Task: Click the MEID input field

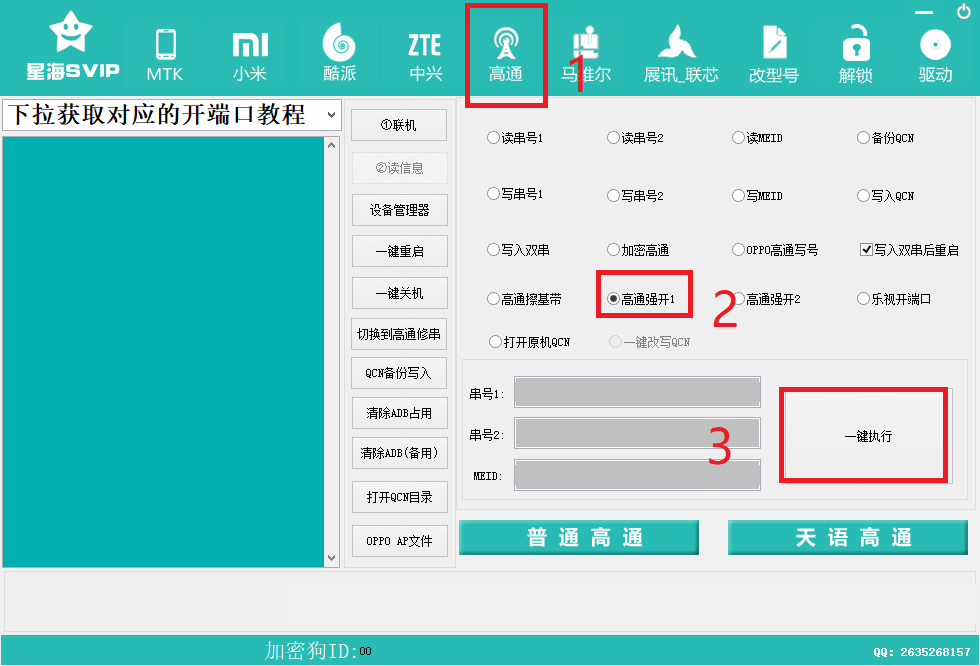Action: coord(637,475)
